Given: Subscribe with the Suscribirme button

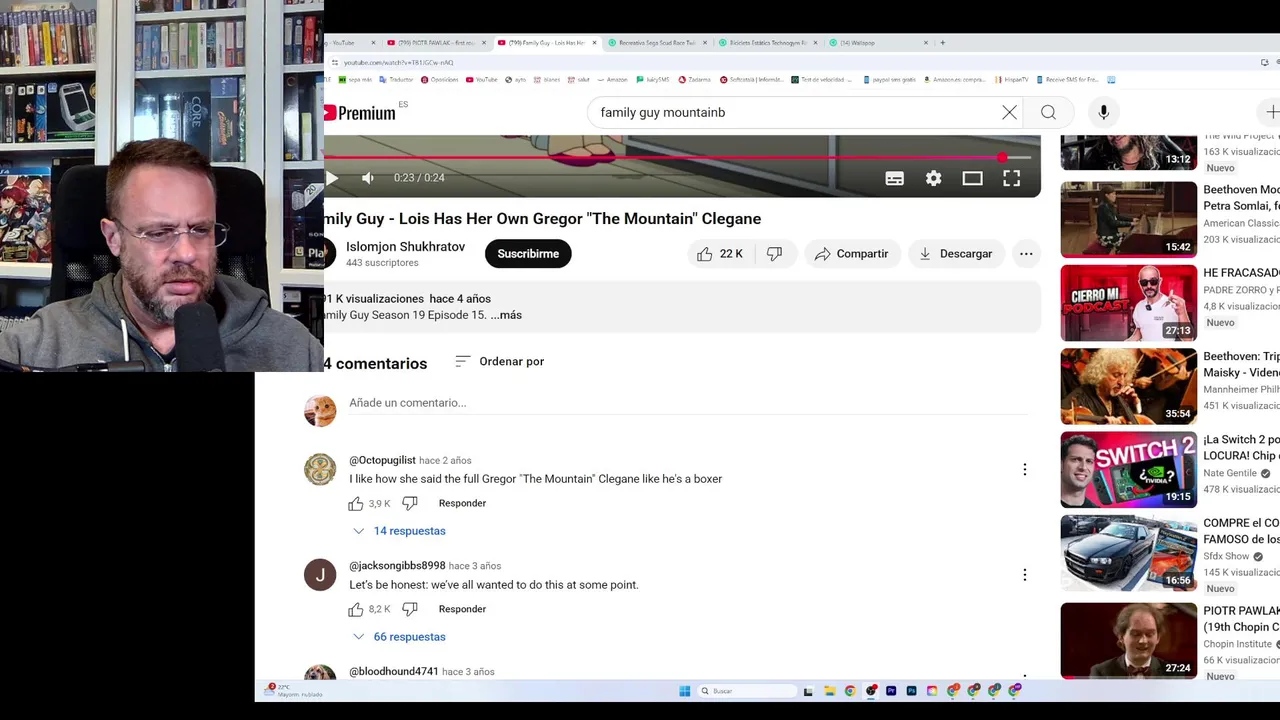Looking at the screenshot, I should point(528,254).
